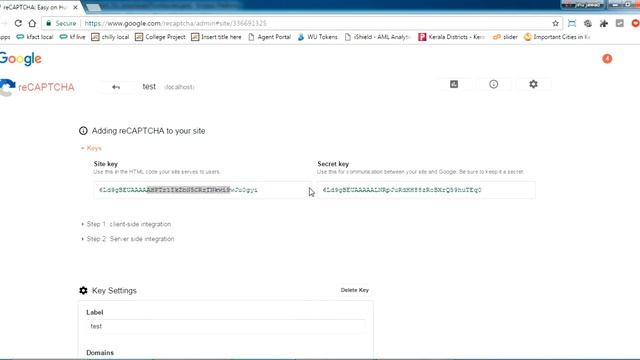Bookmark this page with the star icon

pos(555,23)
